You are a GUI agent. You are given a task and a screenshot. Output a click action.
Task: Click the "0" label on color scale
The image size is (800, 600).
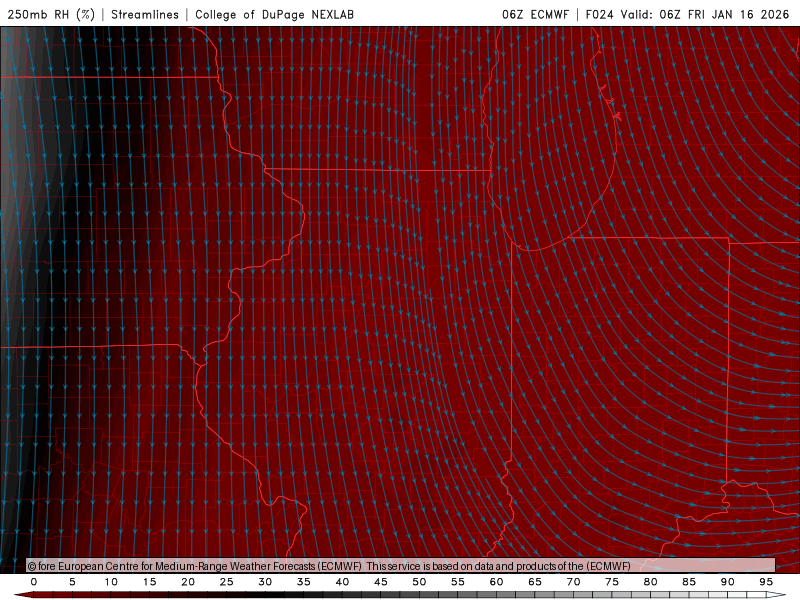pyautogui.click(x=34, y=582)
